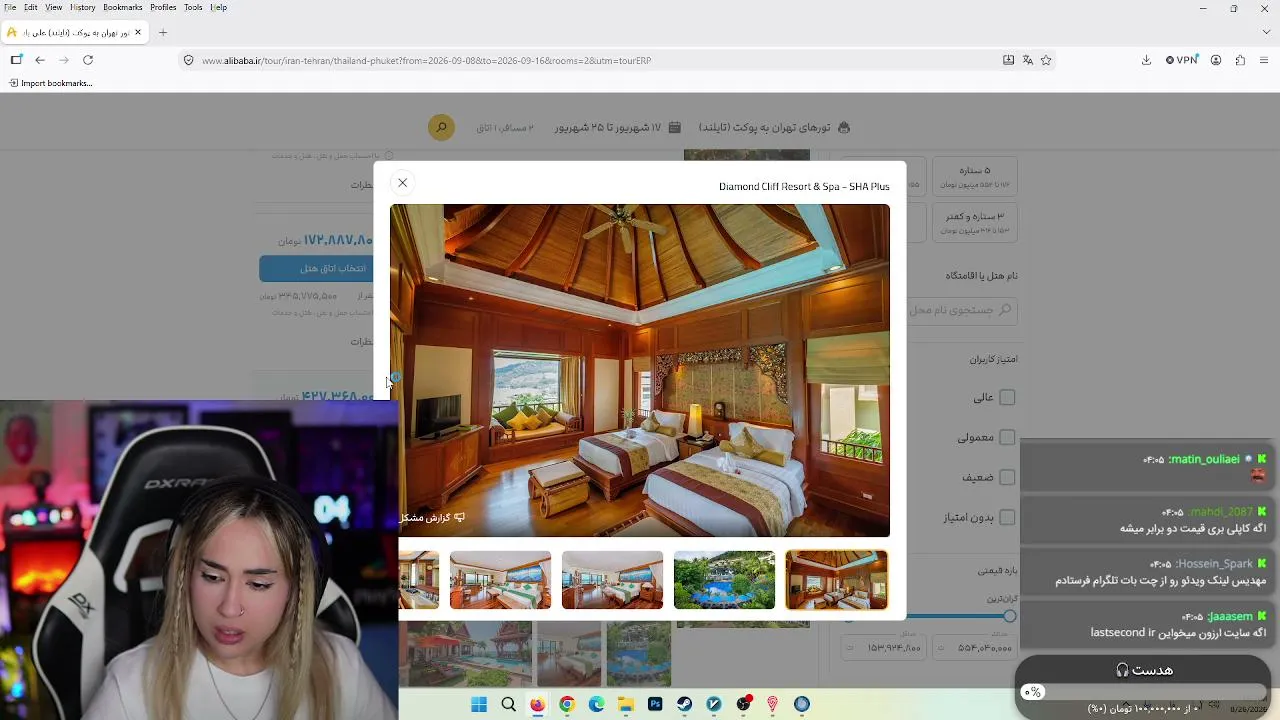The width and height of the screenshot is (1280, 720).
Task: Open Photoshop from the taskbar
Action: point(655,704)
